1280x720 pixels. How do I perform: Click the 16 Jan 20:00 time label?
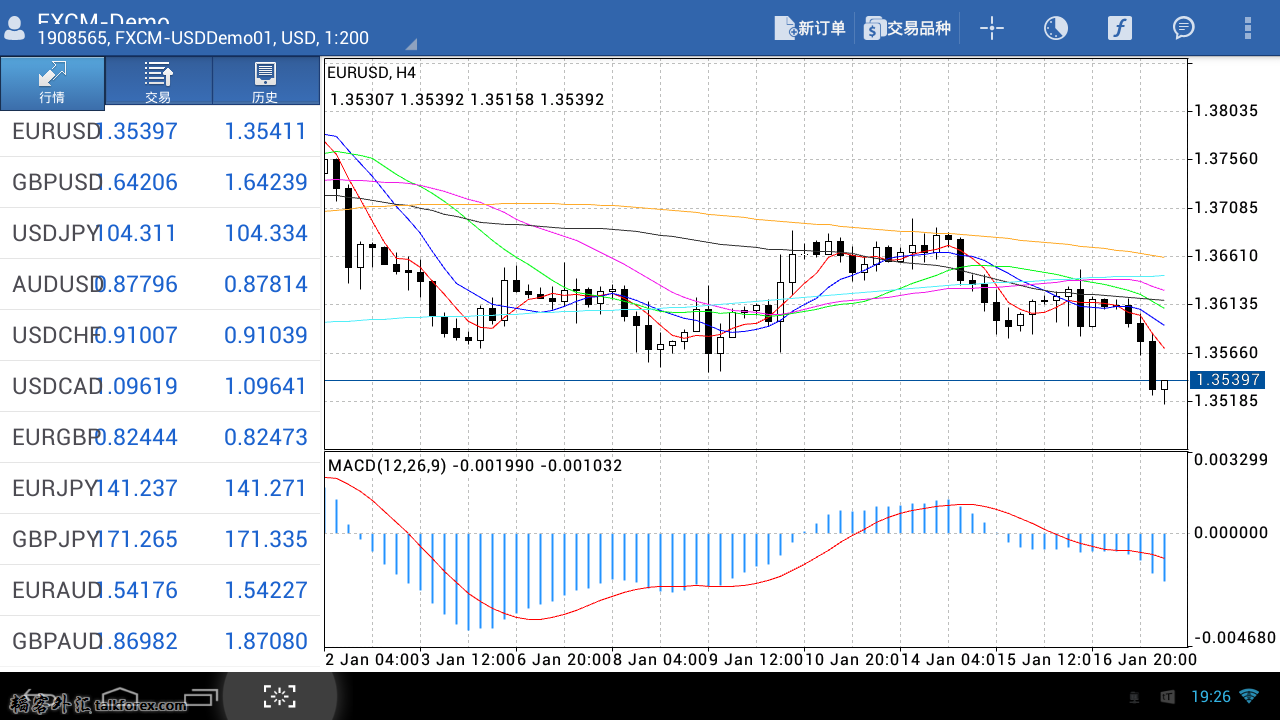(x=1147, y=659)
